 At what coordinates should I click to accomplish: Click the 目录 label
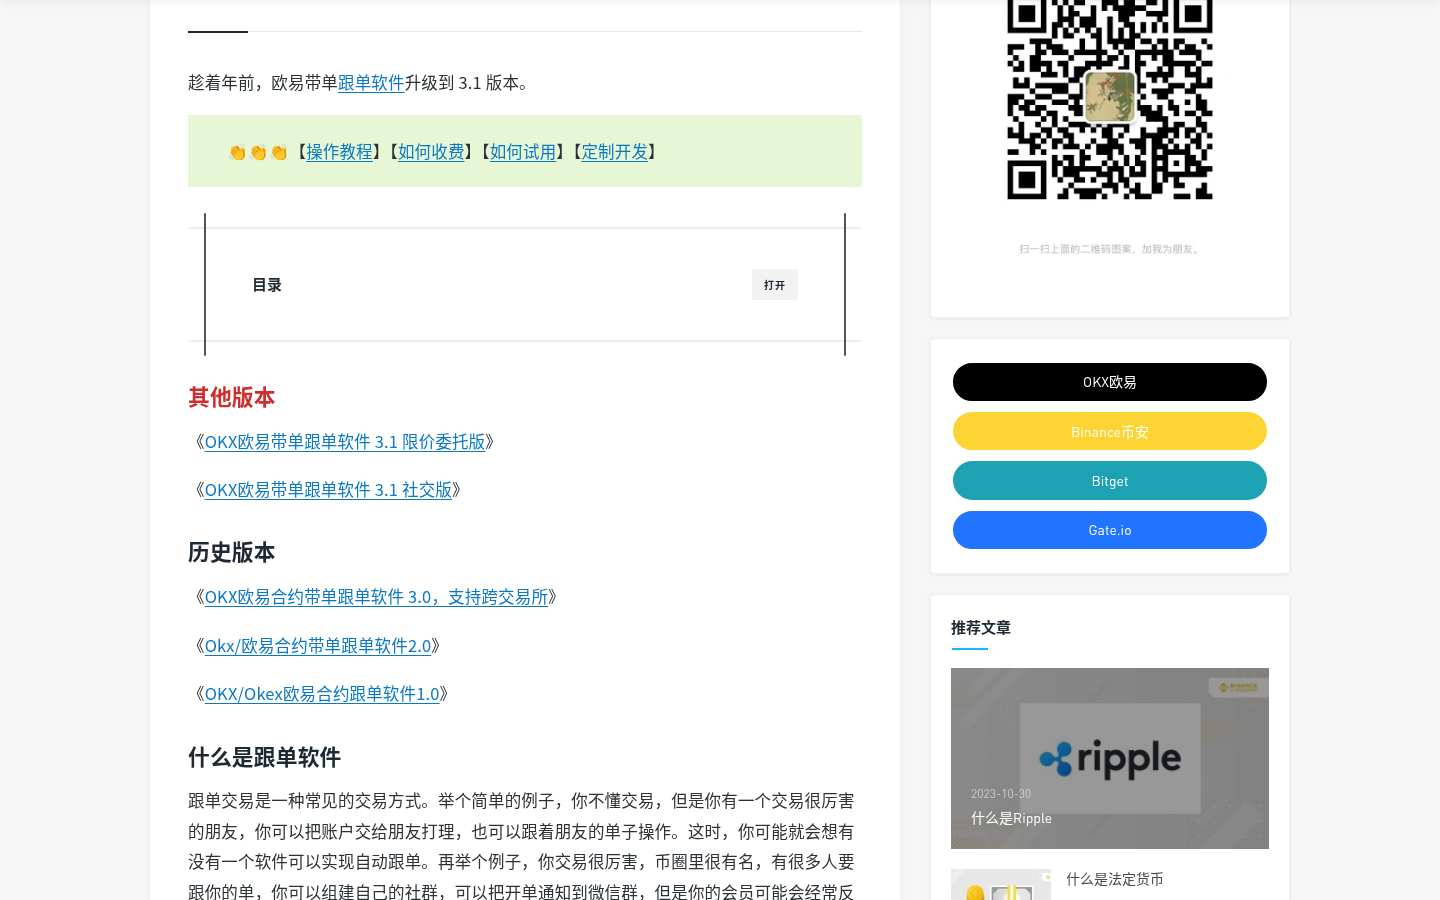click(267, 285)
